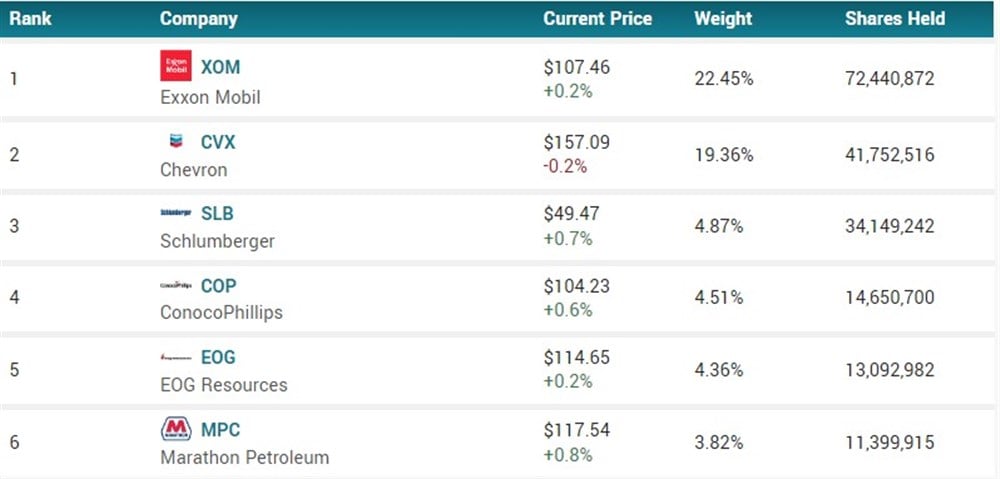This screenshot has height=479, width=1000.
Task: Follow the SLB ticker link
Action: coord(217,213)
